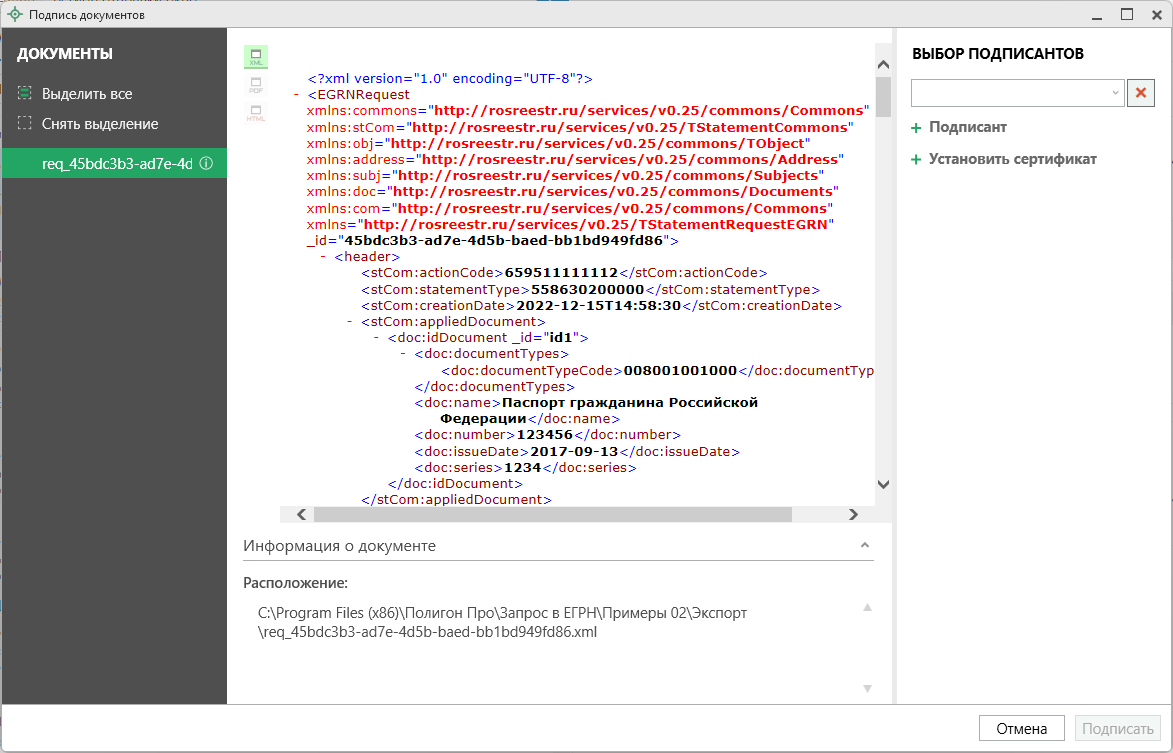The height and width of the screenshot is (753, 1173).
Task: Switch document preview to HTML view icon
Action: pos(256,113)
